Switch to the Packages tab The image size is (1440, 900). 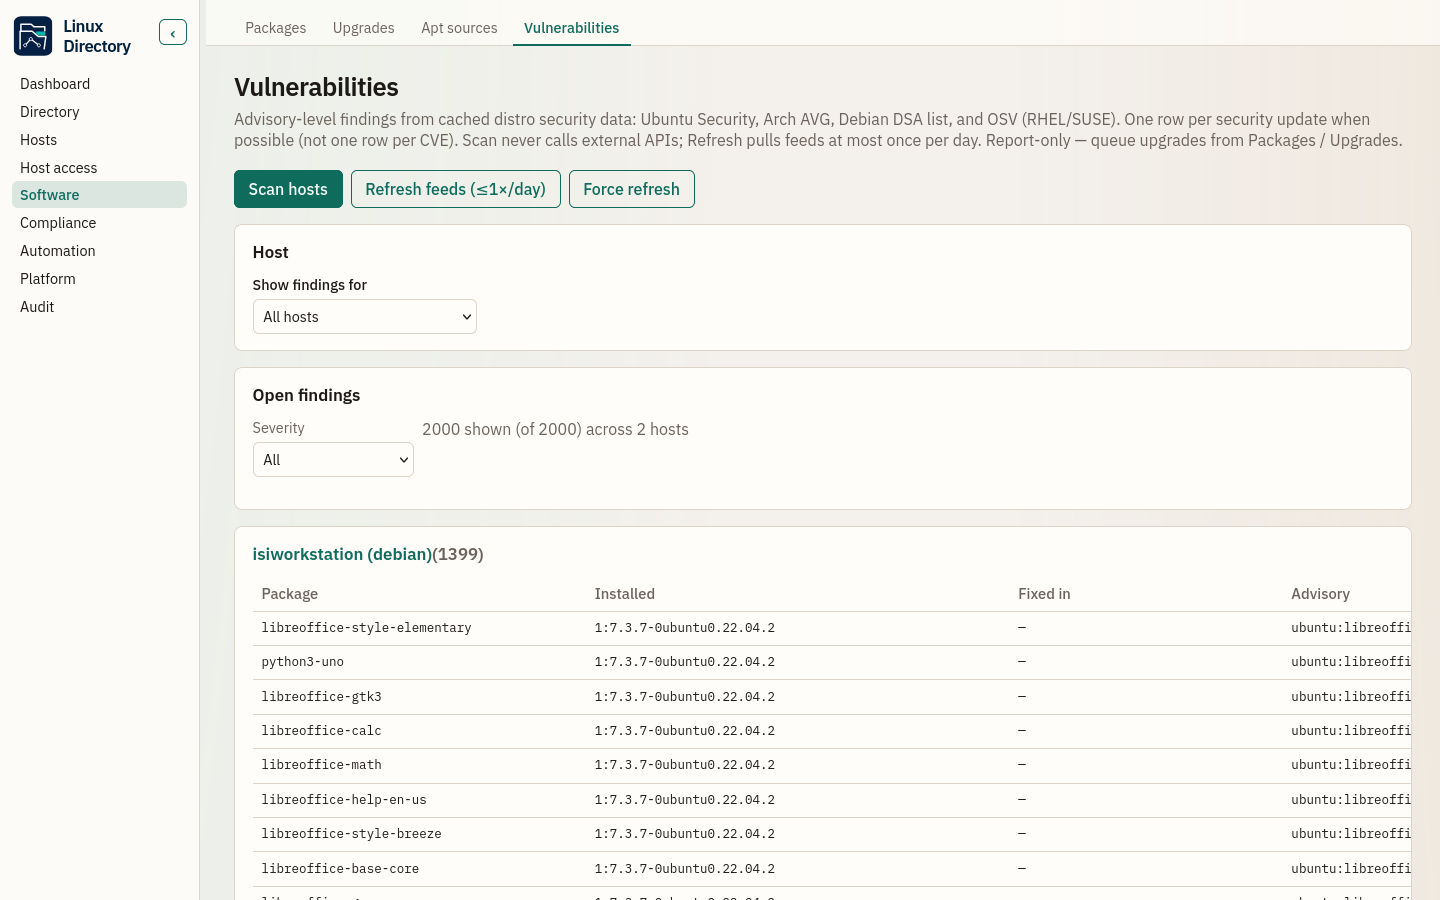click(x=276, y=28)
